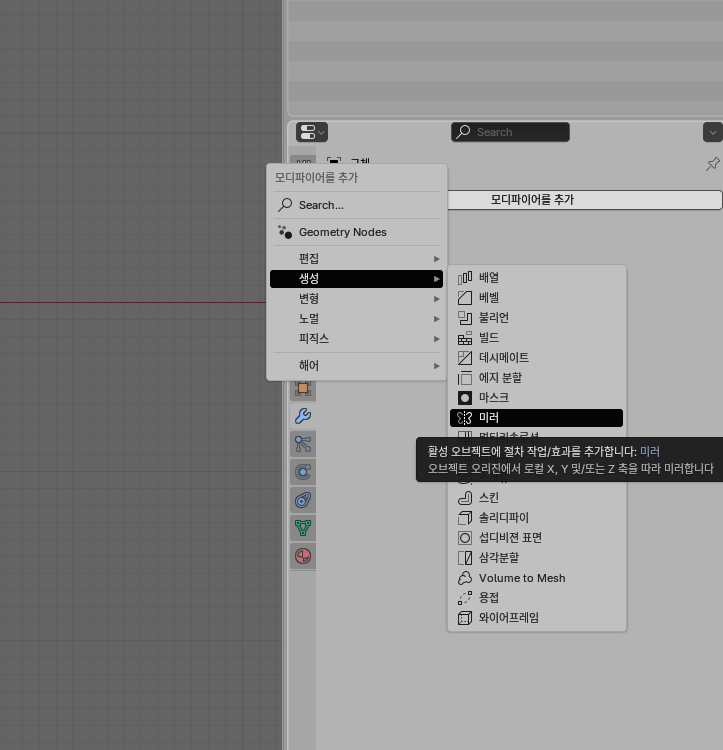Open the properties options dropdown arrow

[x=712, y=132]
